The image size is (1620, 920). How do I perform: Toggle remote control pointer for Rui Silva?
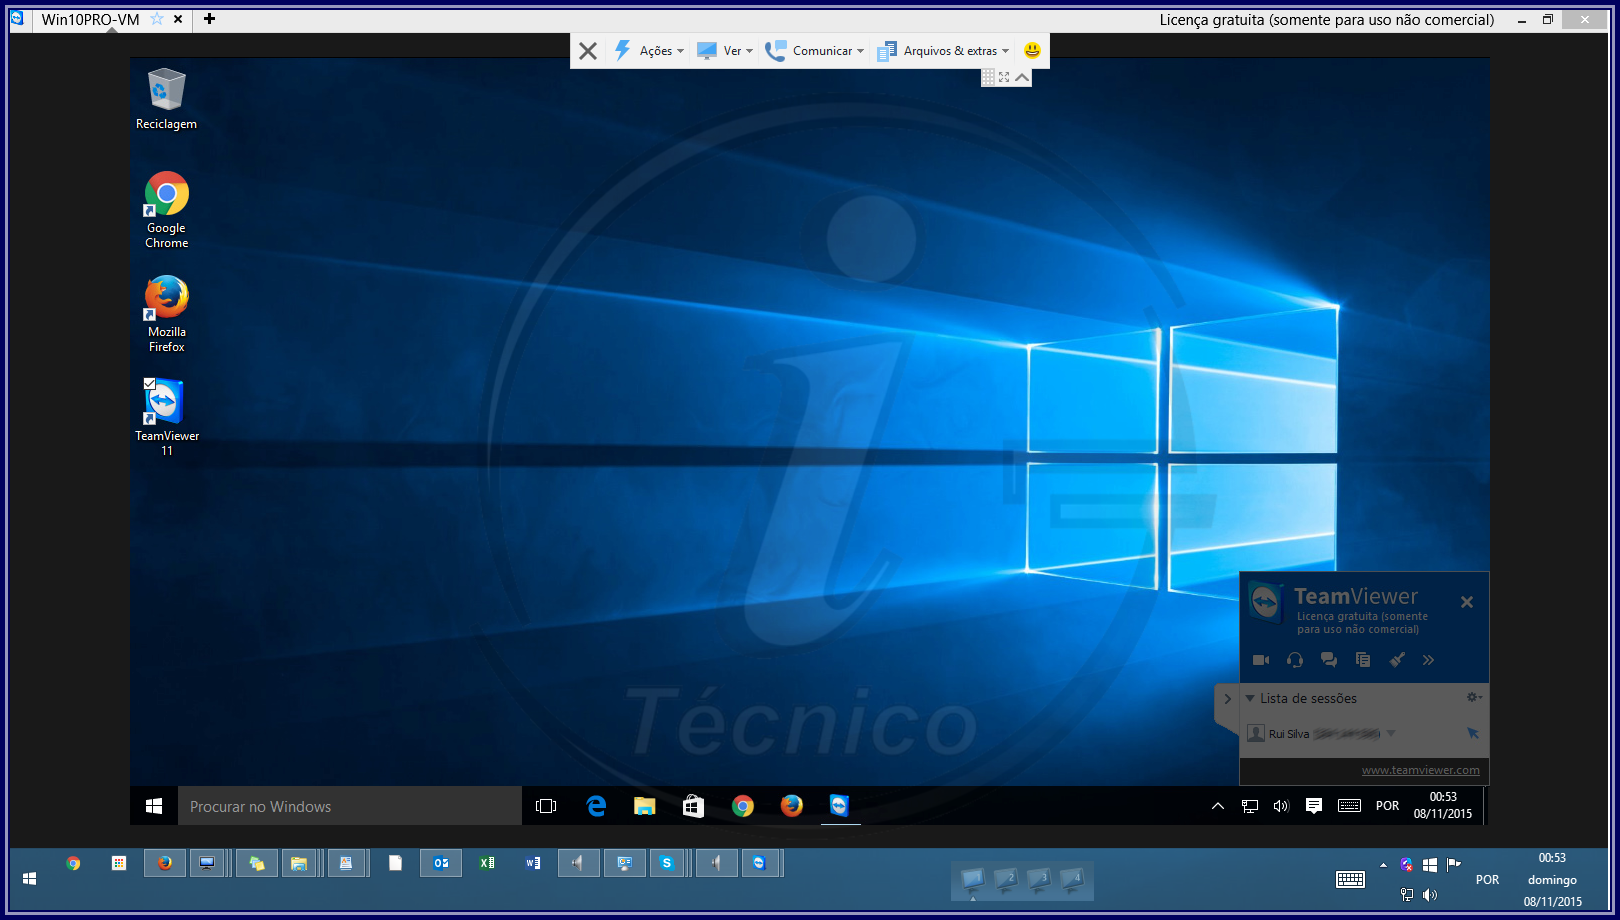[x=1472, y=733]
